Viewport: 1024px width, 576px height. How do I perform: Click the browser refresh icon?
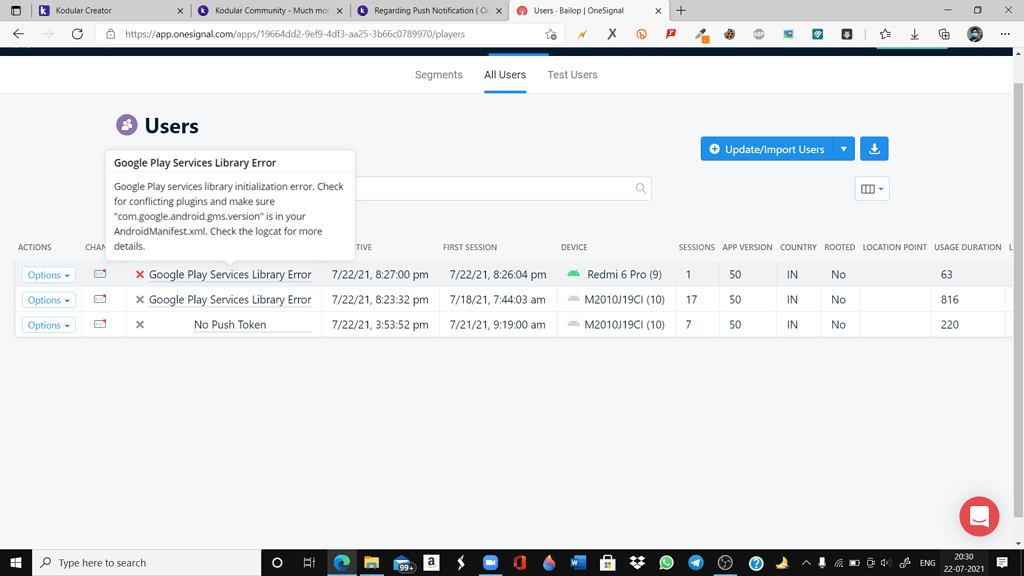click(77, 34)
